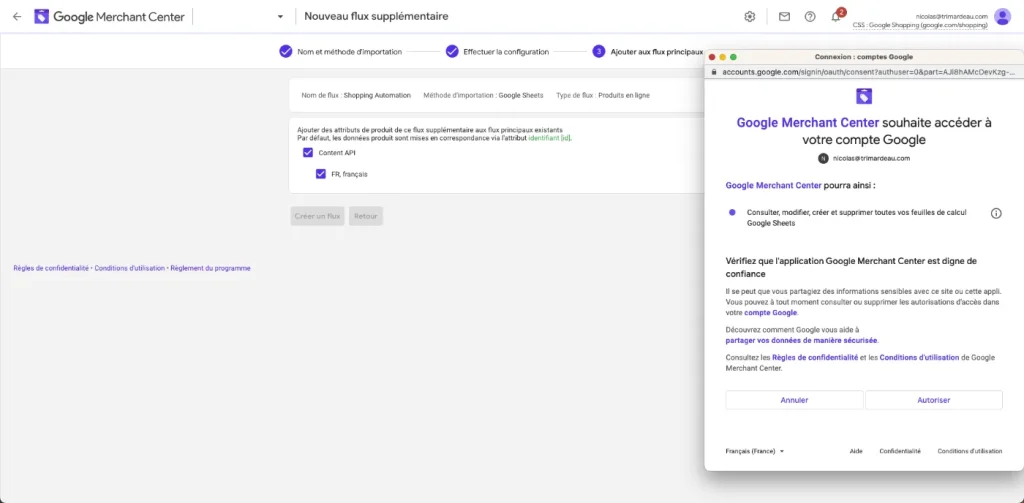The height and width of the screenshot is (503, 1024).
Task: Click the Connexion : comptes Google popup title
Action: (x=863, y=57)
